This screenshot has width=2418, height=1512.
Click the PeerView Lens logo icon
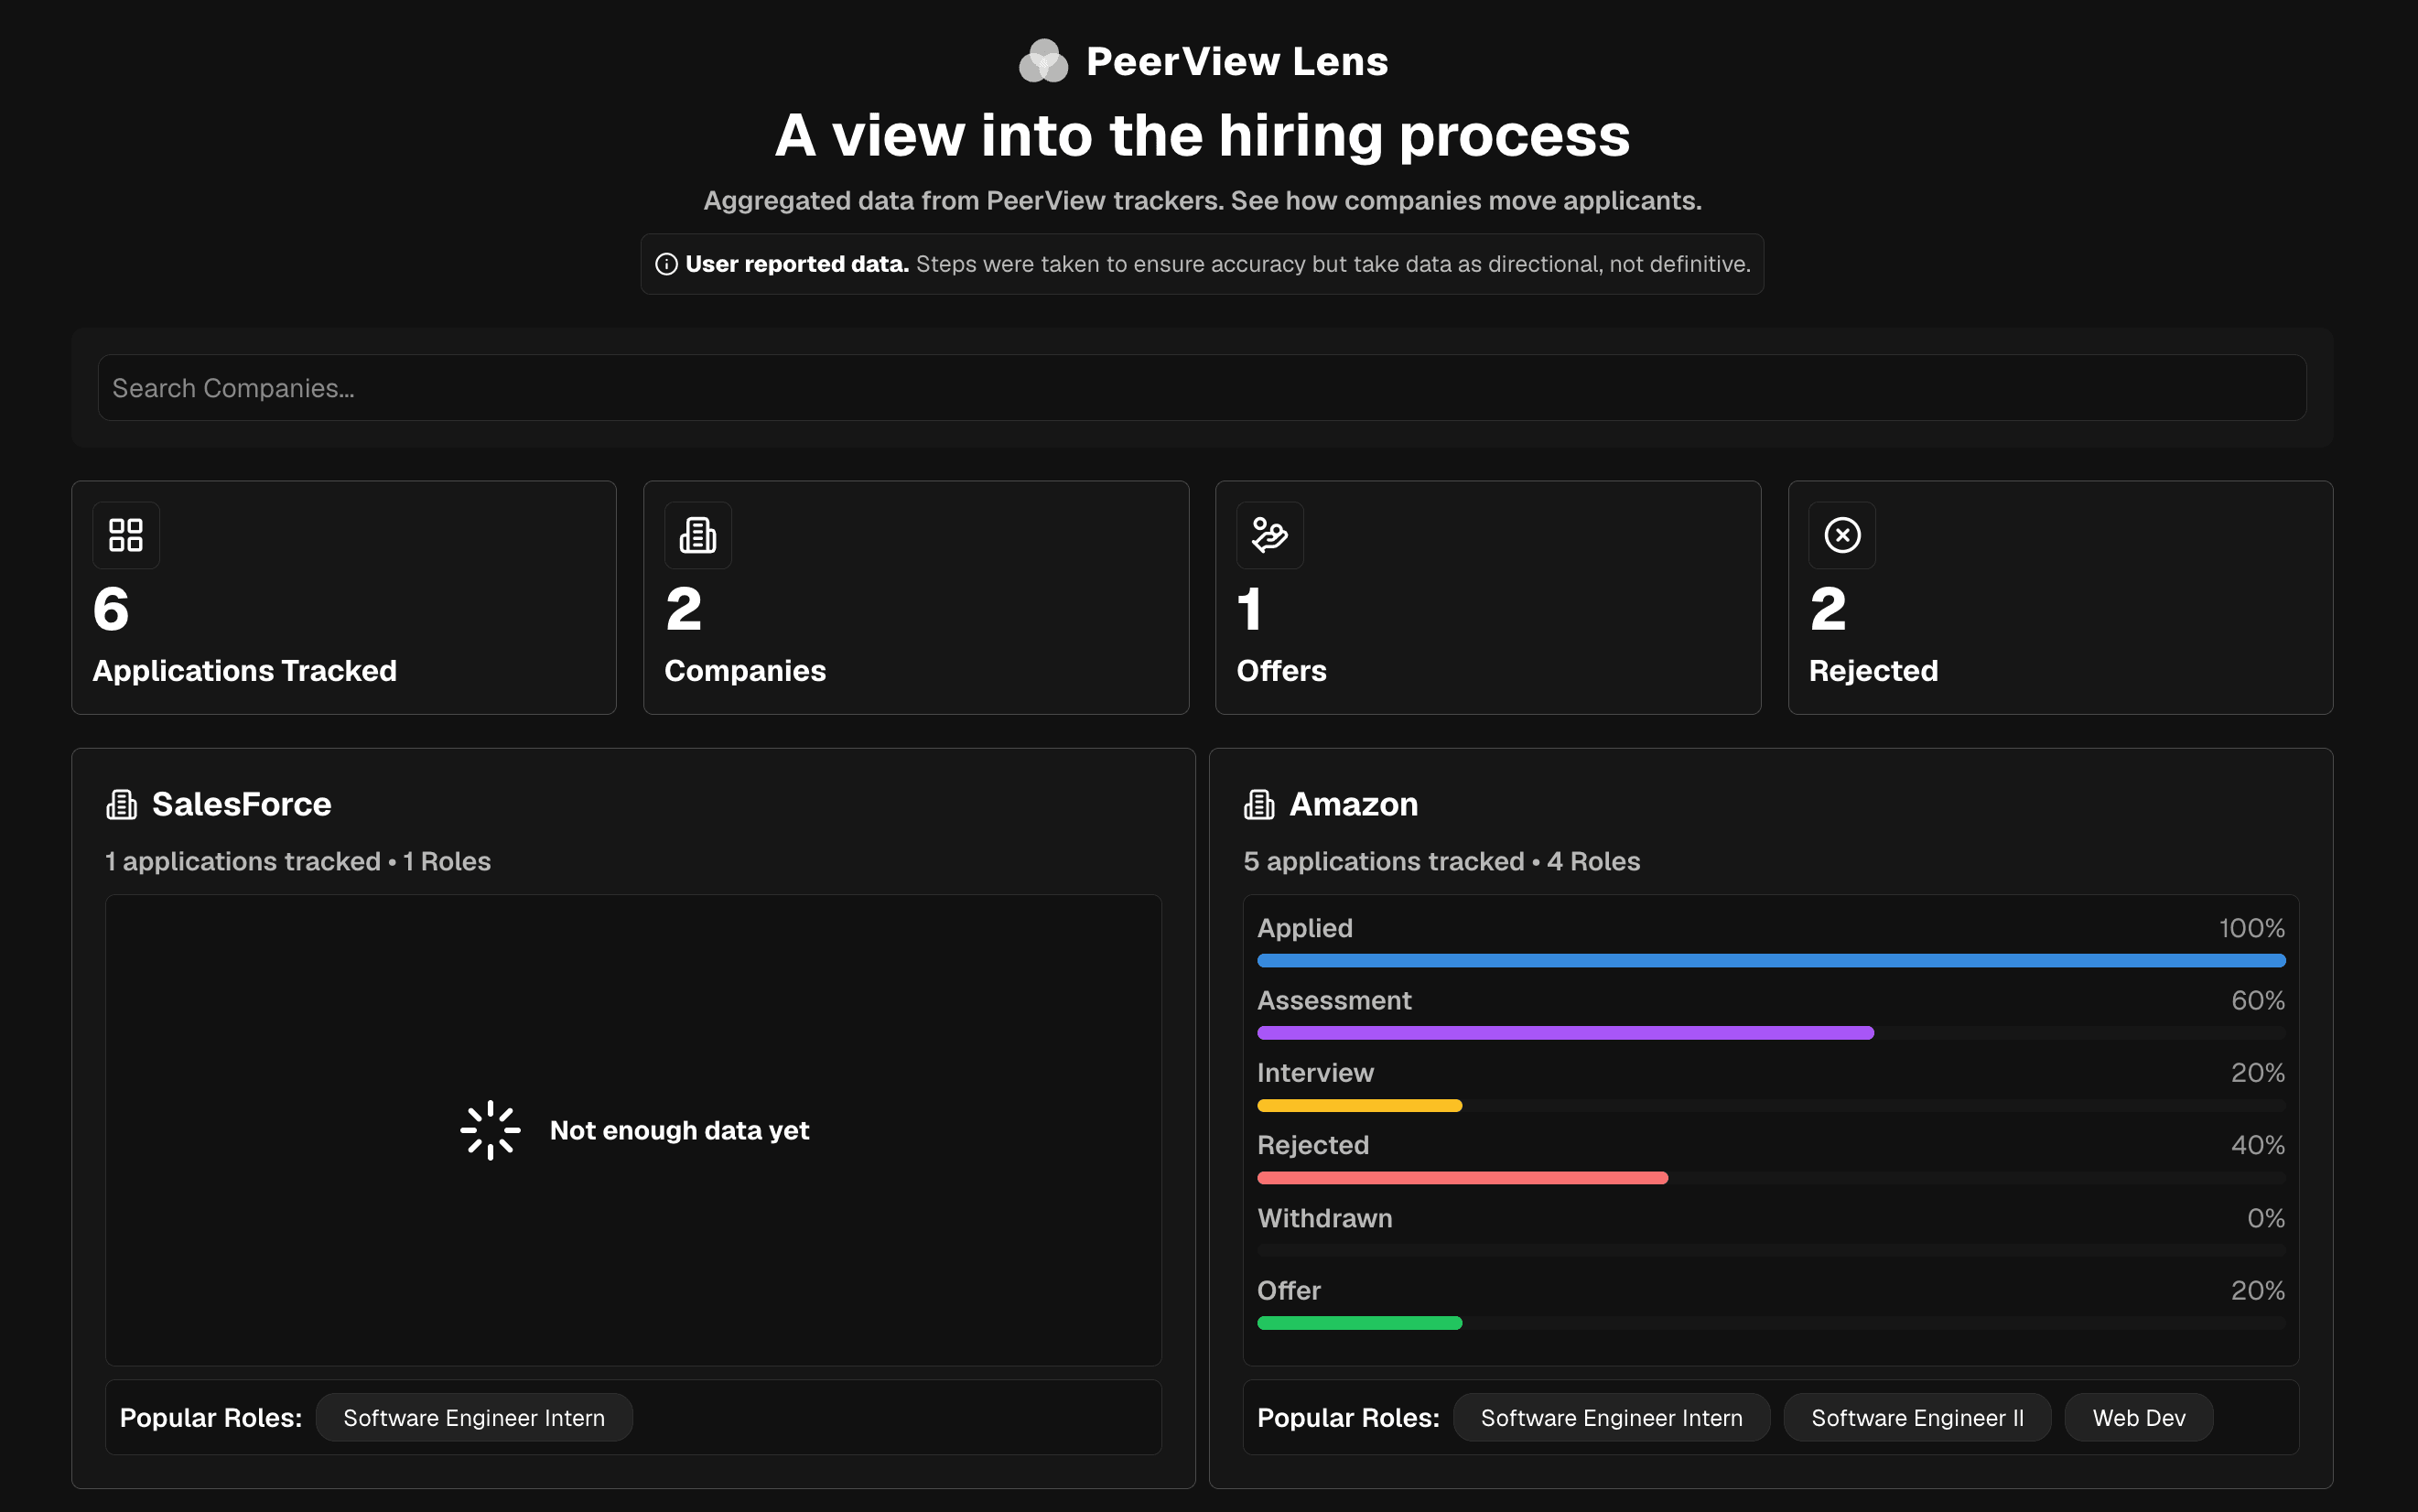1043,61
